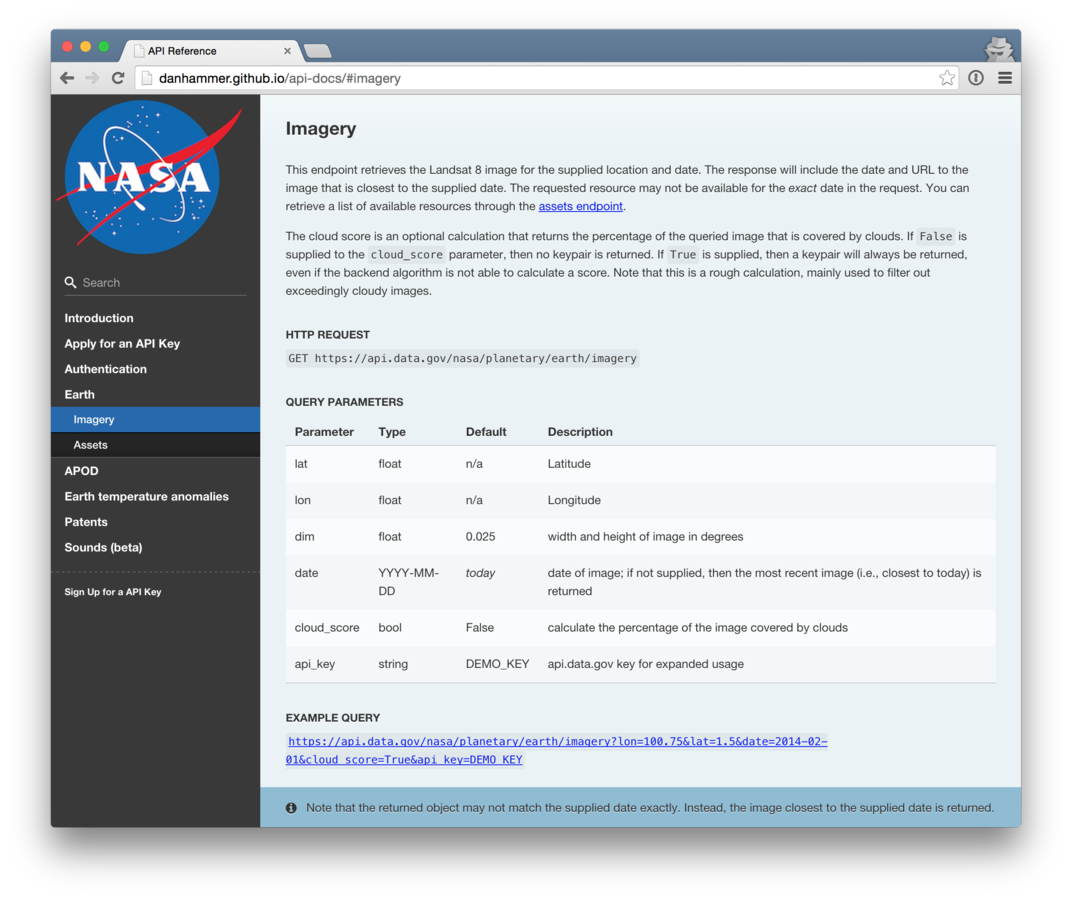
Task: Click the NASA logo in the sidebar
Action: point(147,176)
